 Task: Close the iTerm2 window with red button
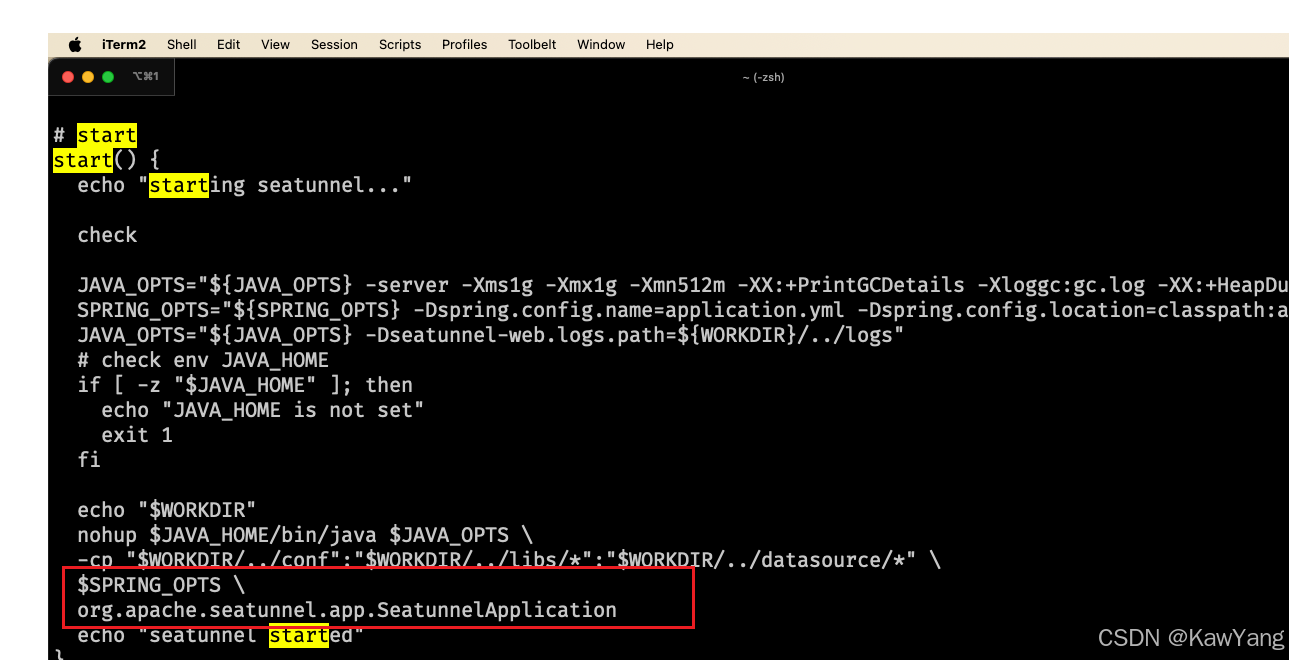click(68, 77)
